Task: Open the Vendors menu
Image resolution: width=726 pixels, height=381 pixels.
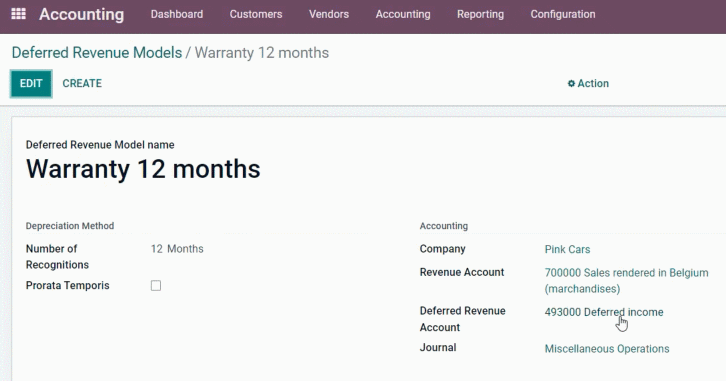Action: point(329,14)
